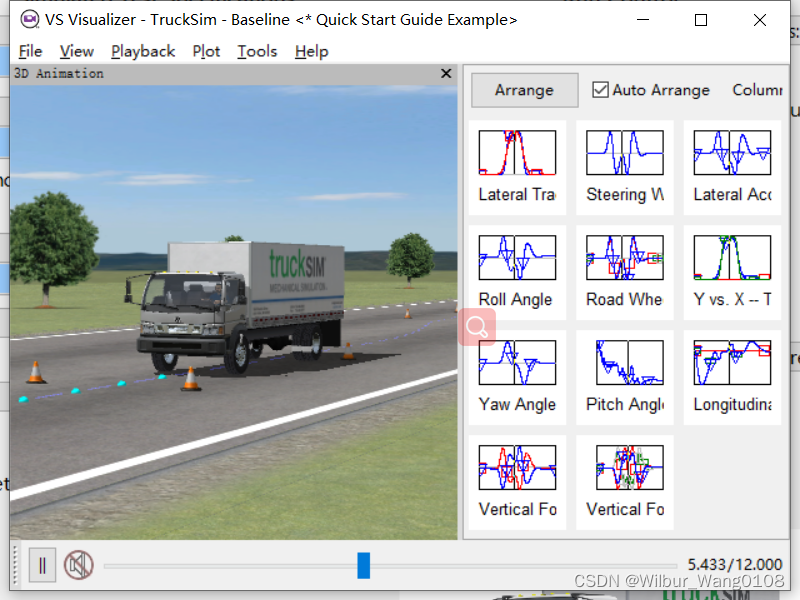Close the 3D Animation panel
Screen dimensions: 800x600
(x=446, y=73)
